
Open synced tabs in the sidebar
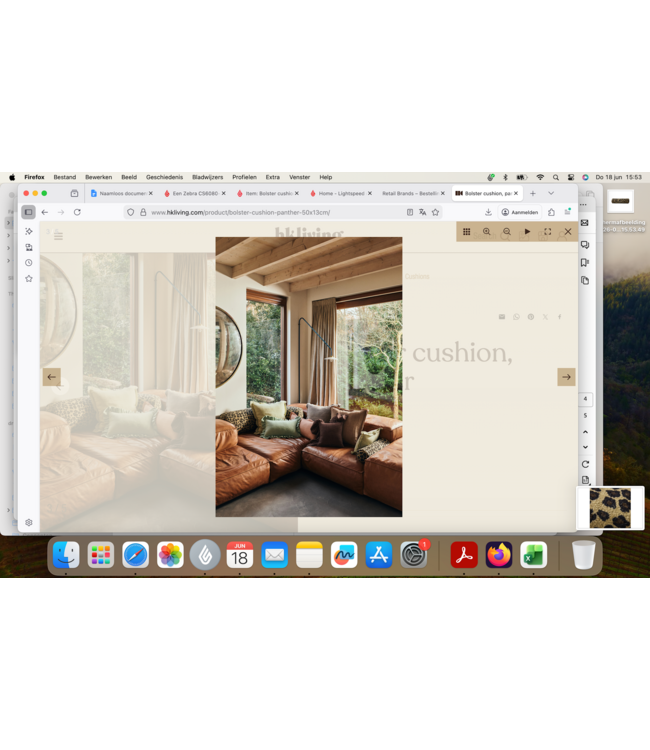pyautogui.click(x=29, y=247)
